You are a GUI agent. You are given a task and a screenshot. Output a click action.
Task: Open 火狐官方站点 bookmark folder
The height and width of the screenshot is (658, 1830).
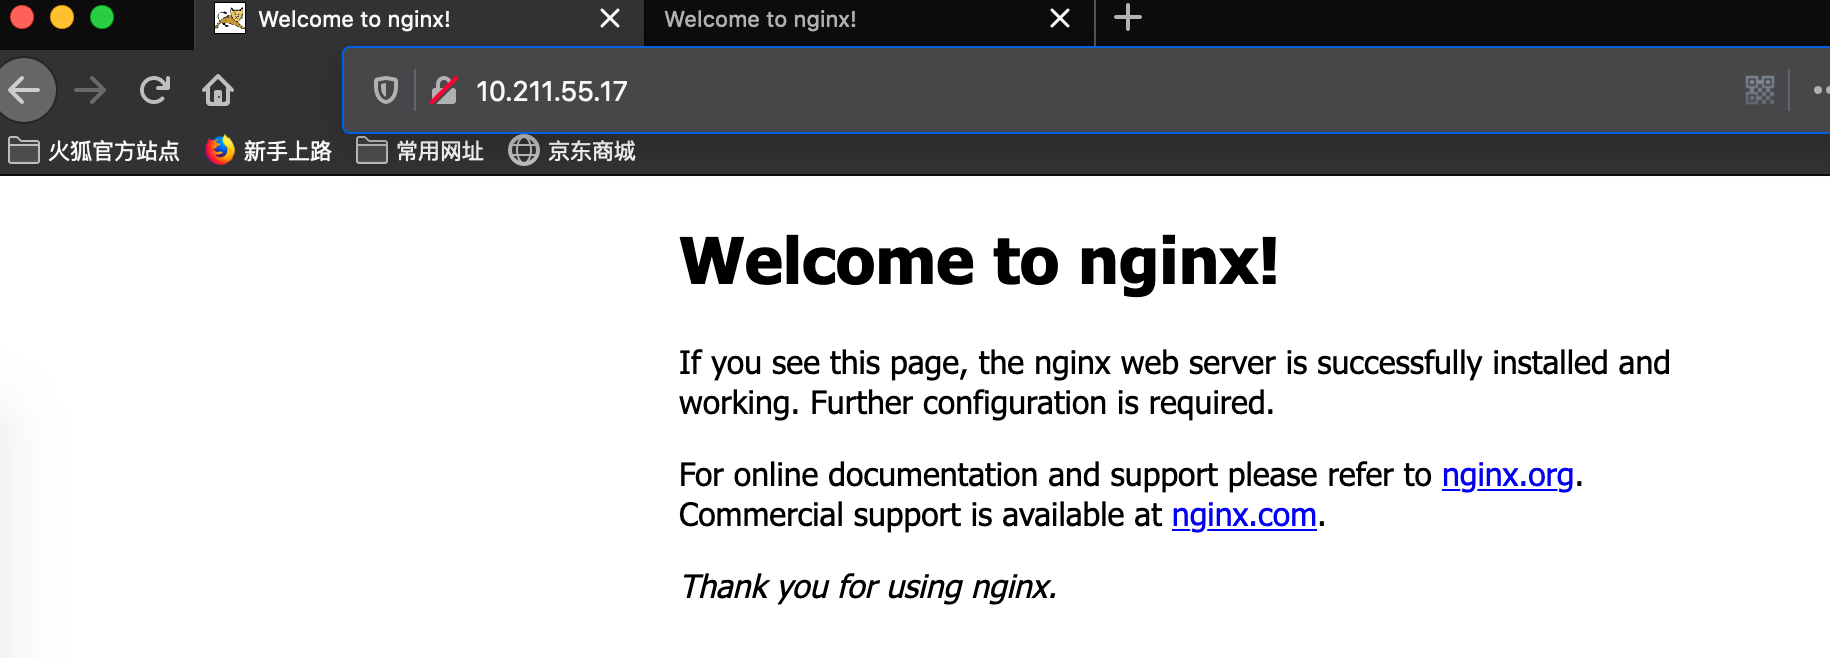94,151
